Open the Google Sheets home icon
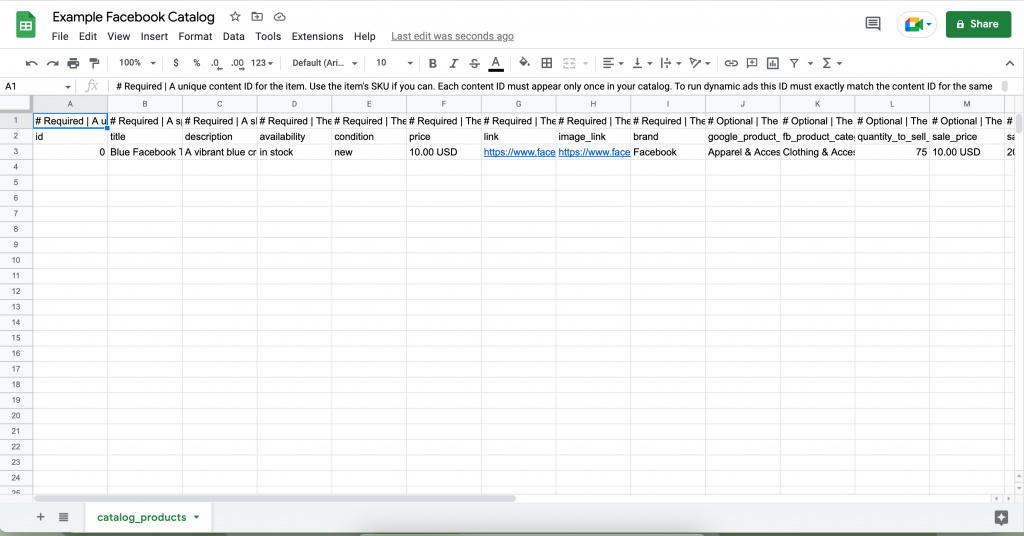This screenshot has height=536, width=1024. pyautogui.click(x=25, y=25)
